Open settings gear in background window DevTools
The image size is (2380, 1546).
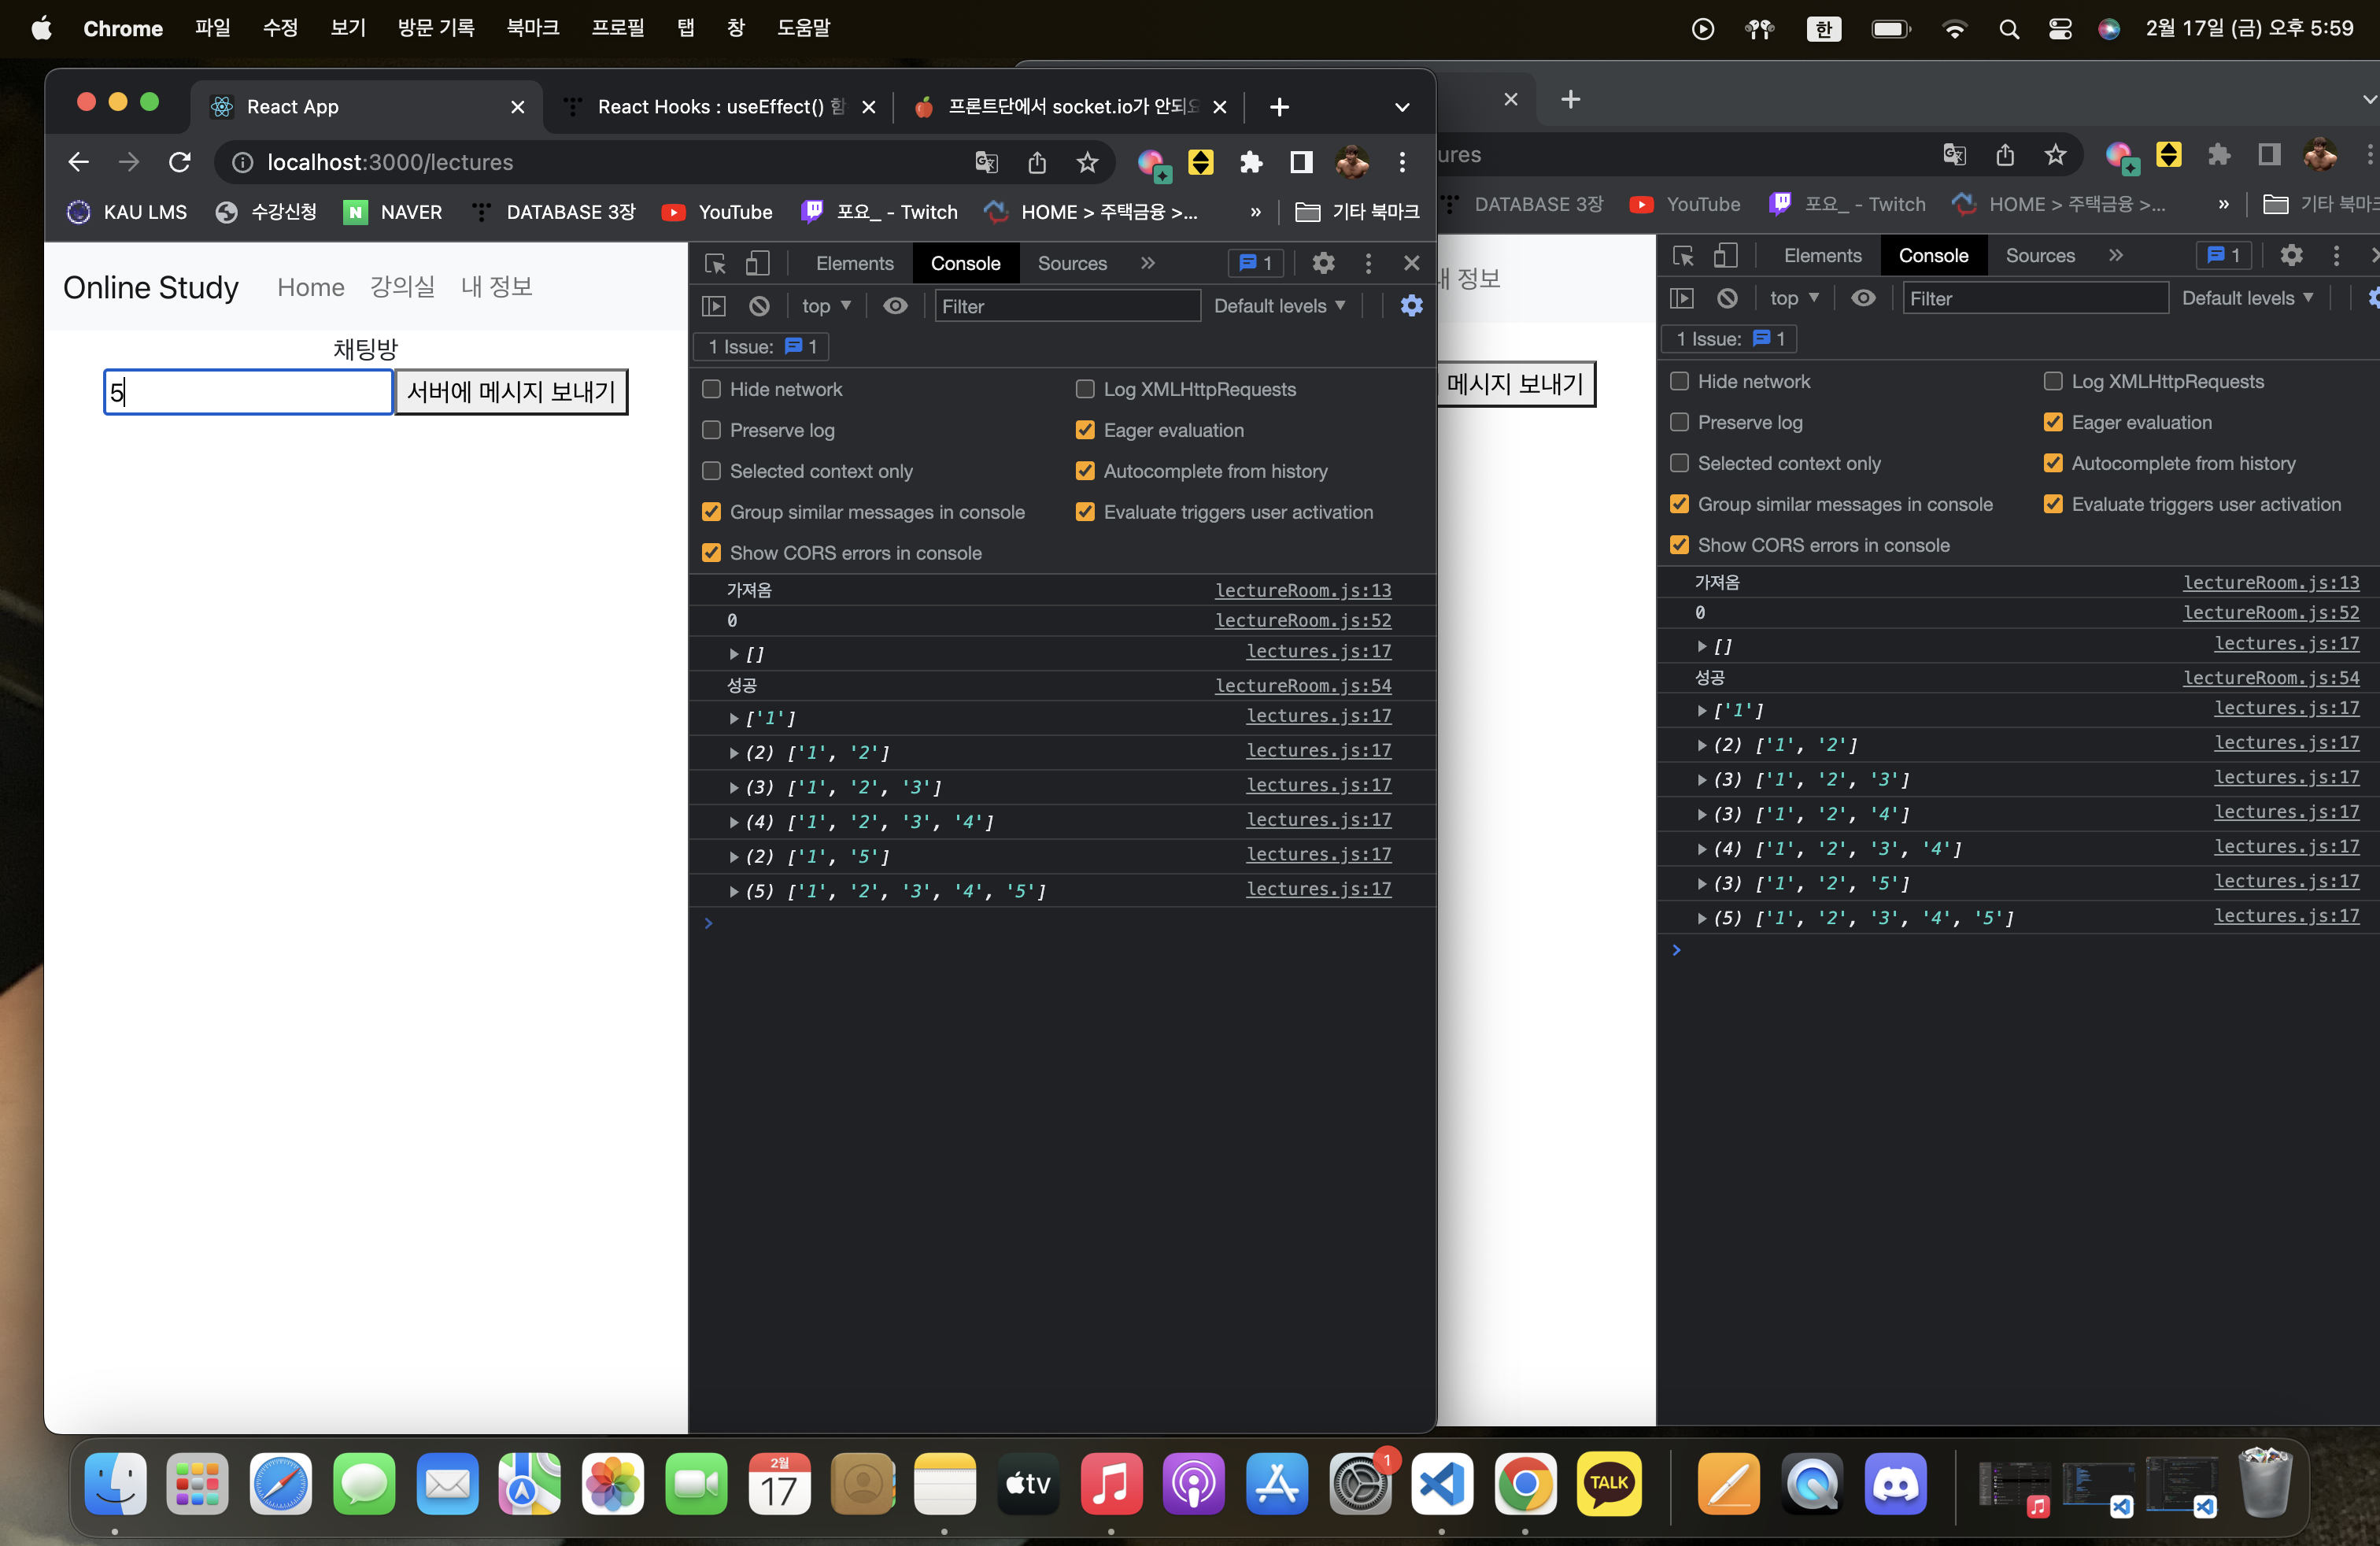click(x=2291, y=255)
